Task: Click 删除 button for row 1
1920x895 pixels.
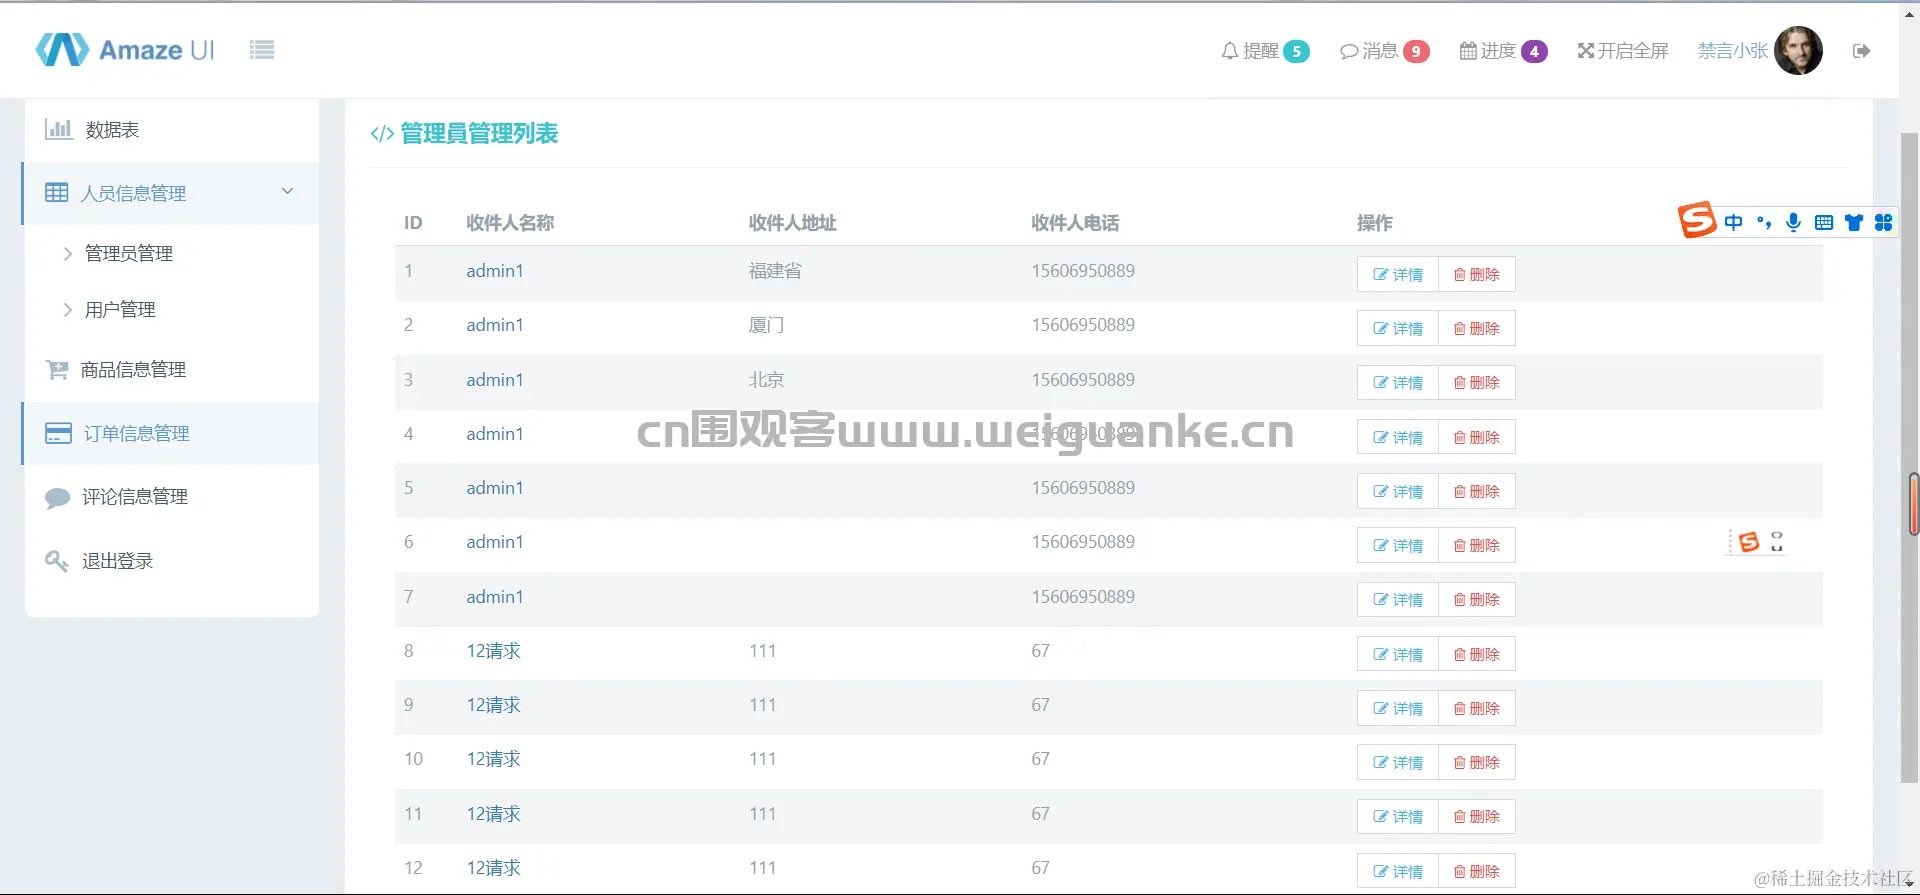Action: tap(1477, 274)
